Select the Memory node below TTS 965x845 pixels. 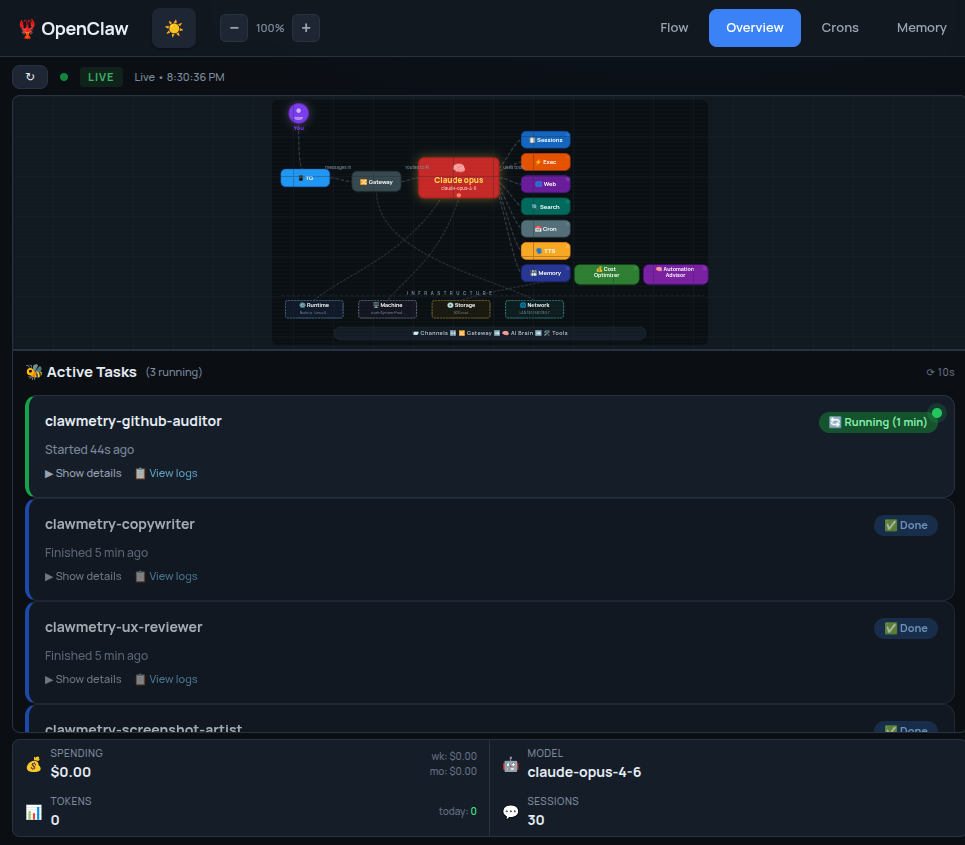545,272
